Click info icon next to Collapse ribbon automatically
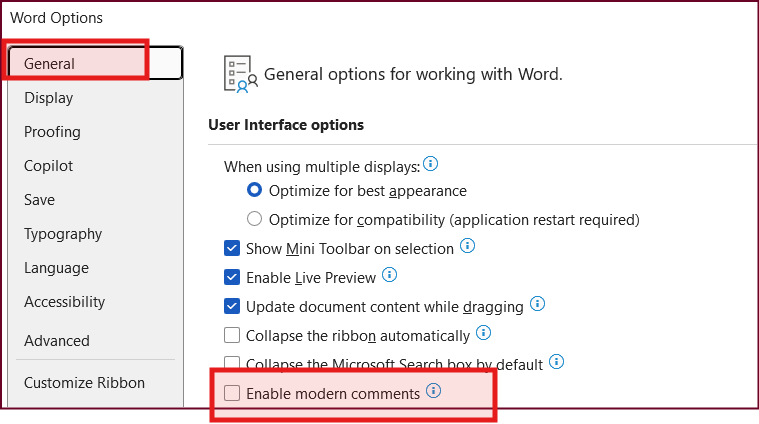This screenshot has width=759, height=424. 483,333
